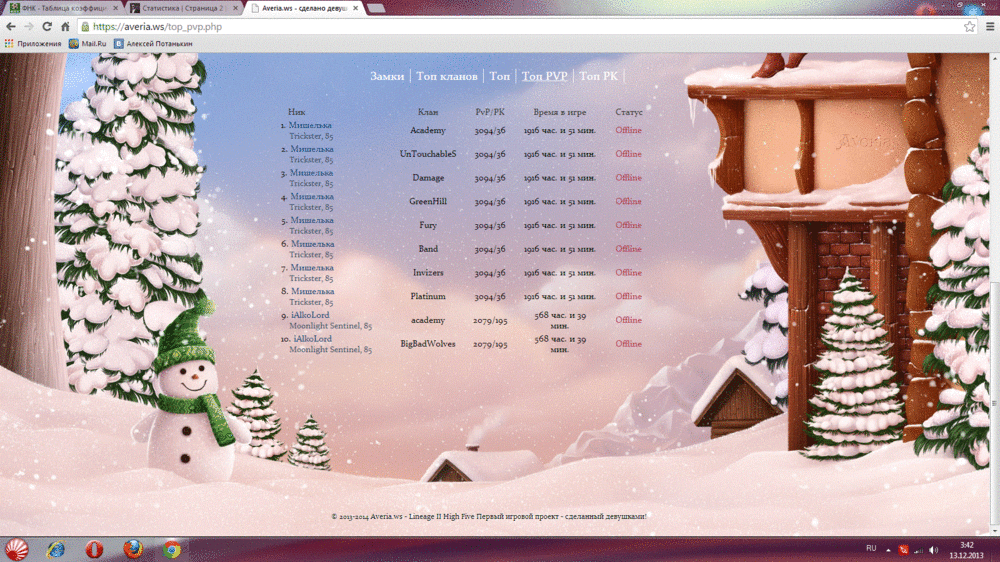Open the Топ кланов navigation link
Image resolution: width=1000 pixels, height=562 pixels.
(x=447, y=76)
